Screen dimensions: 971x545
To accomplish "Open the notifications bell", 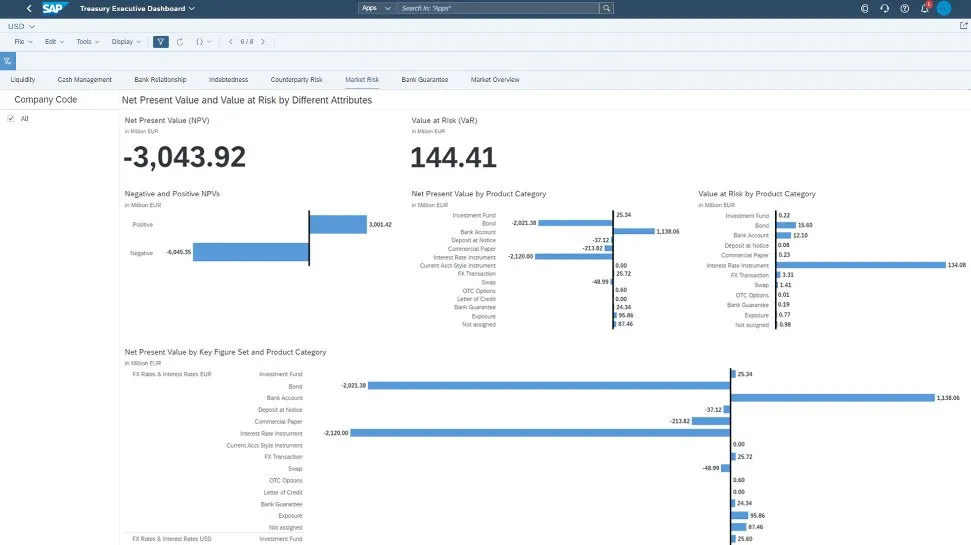I will 924,8.
